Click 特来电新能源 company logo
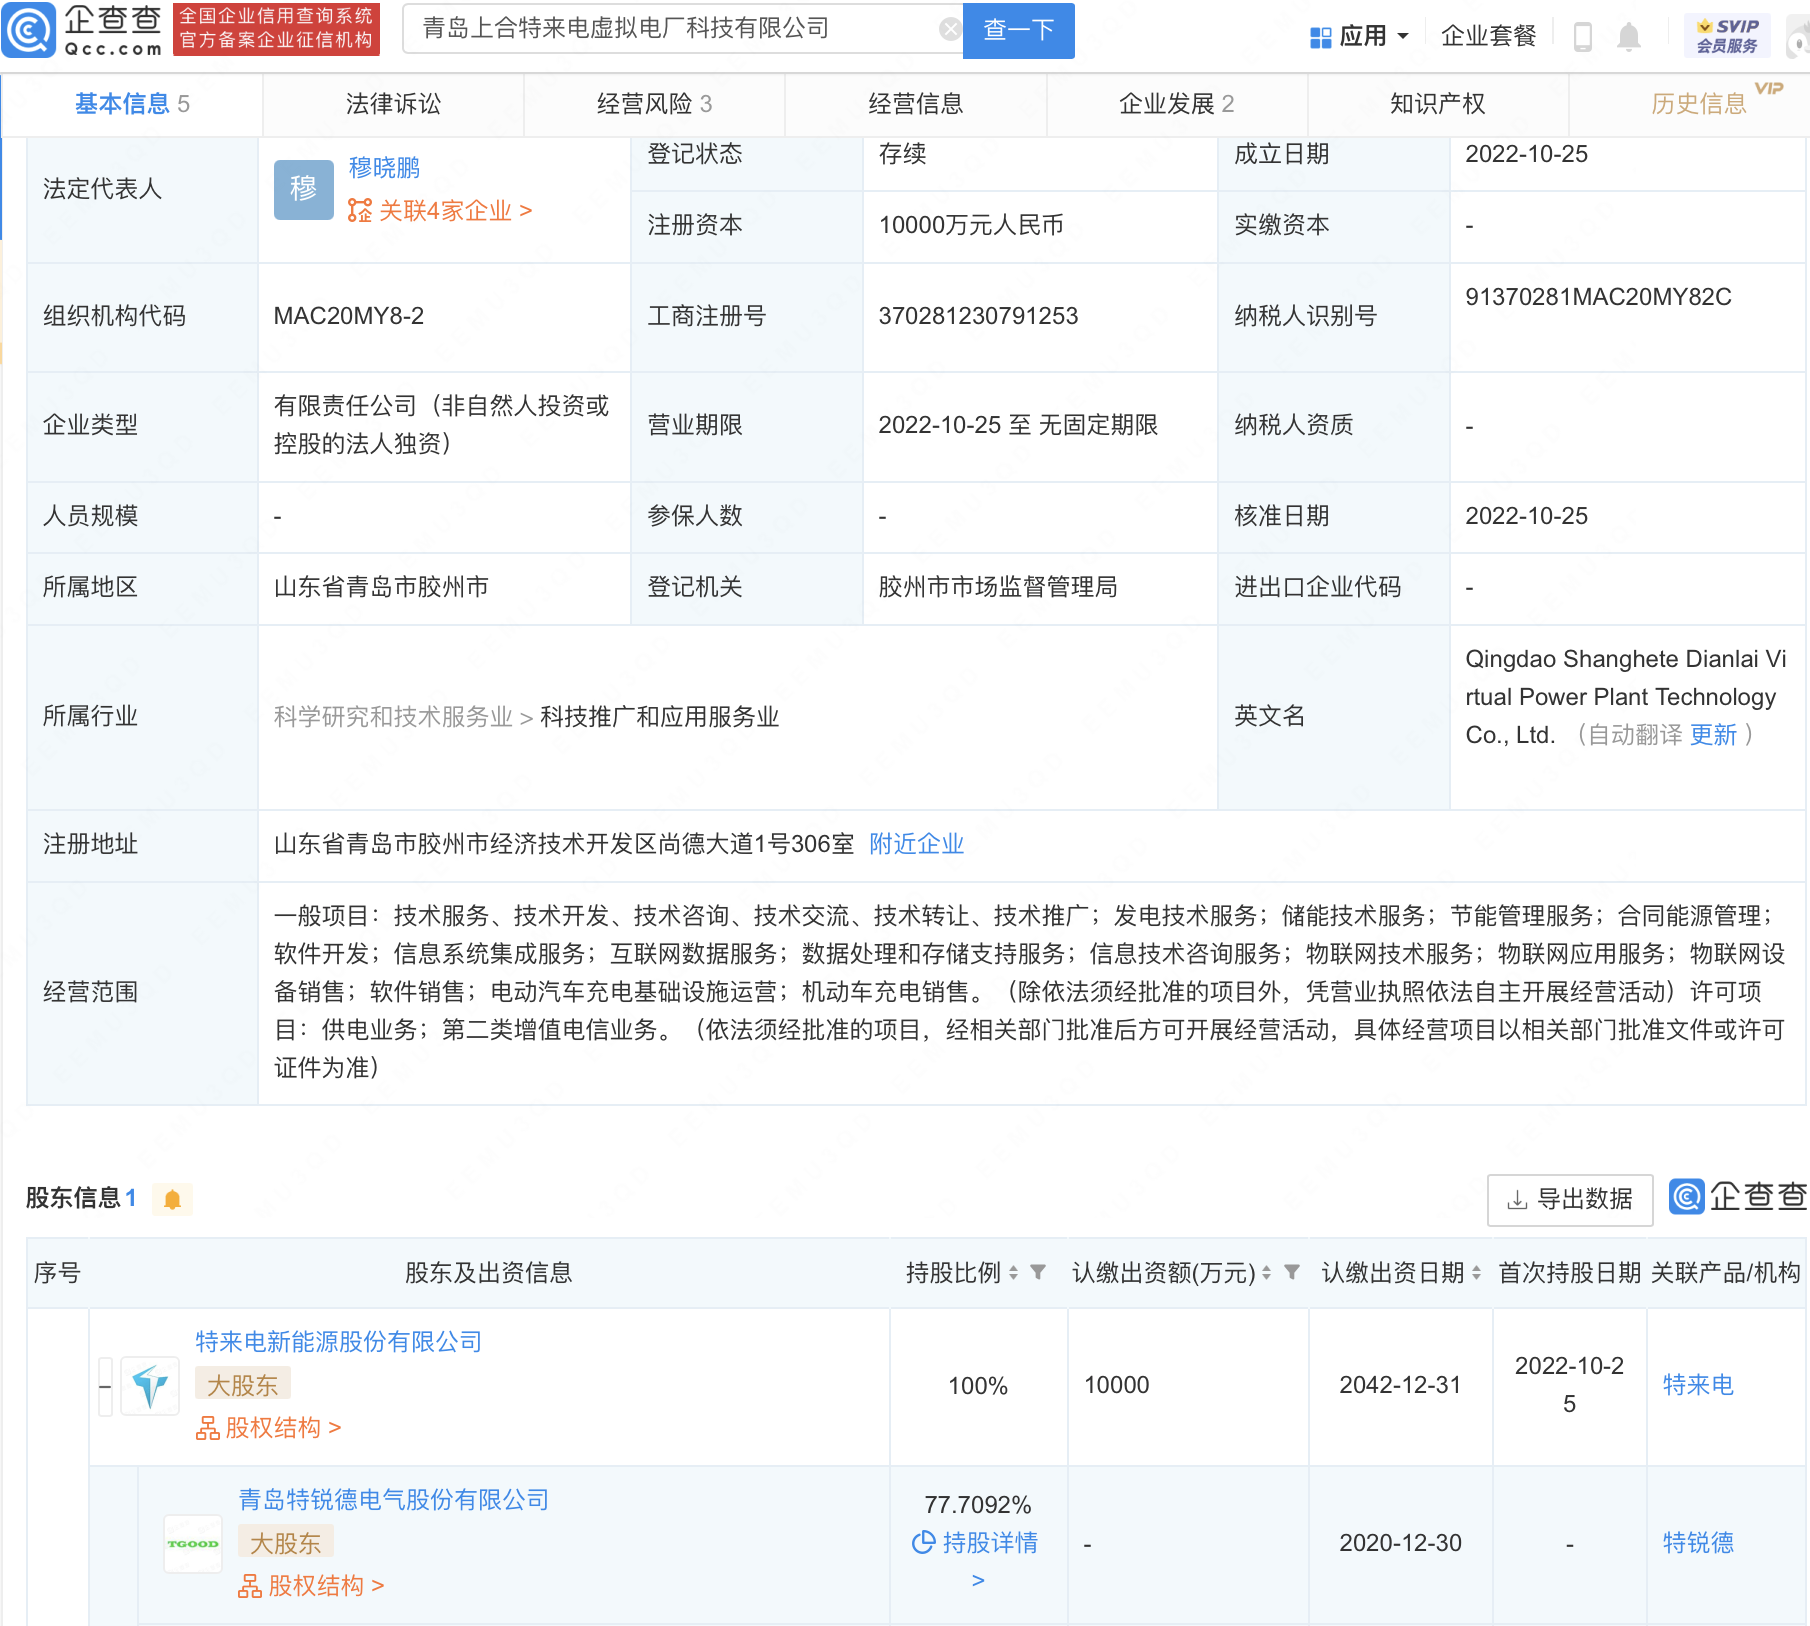This screenshot has height=1626, width=1810. point(150,1386)
